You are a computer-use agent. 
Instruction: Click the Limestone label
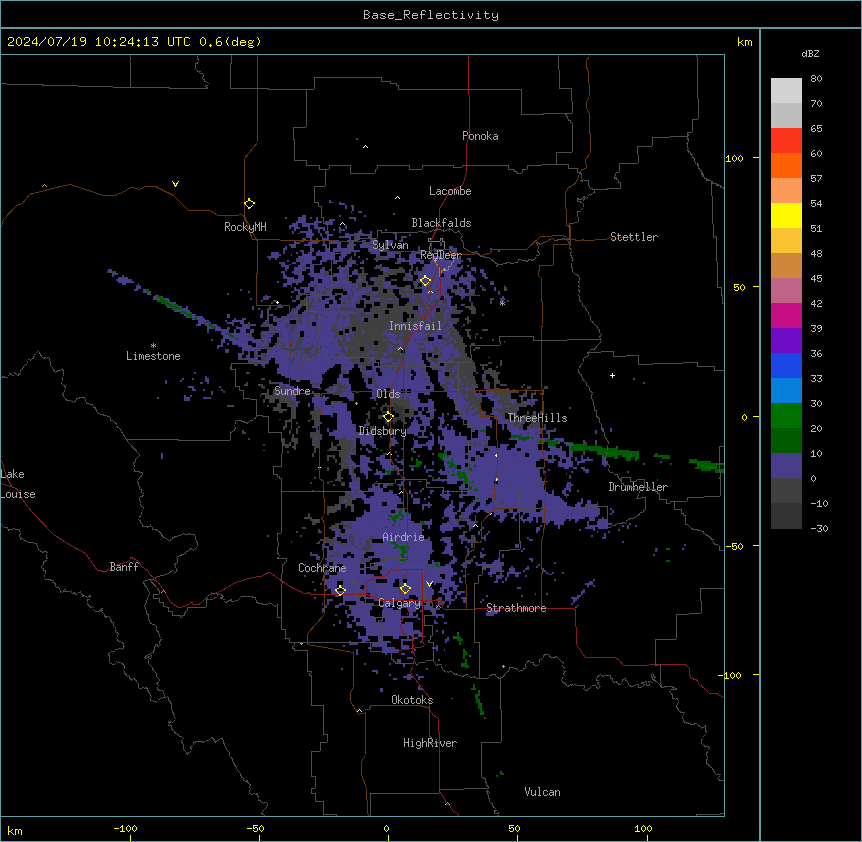click(x=153, y=356)
